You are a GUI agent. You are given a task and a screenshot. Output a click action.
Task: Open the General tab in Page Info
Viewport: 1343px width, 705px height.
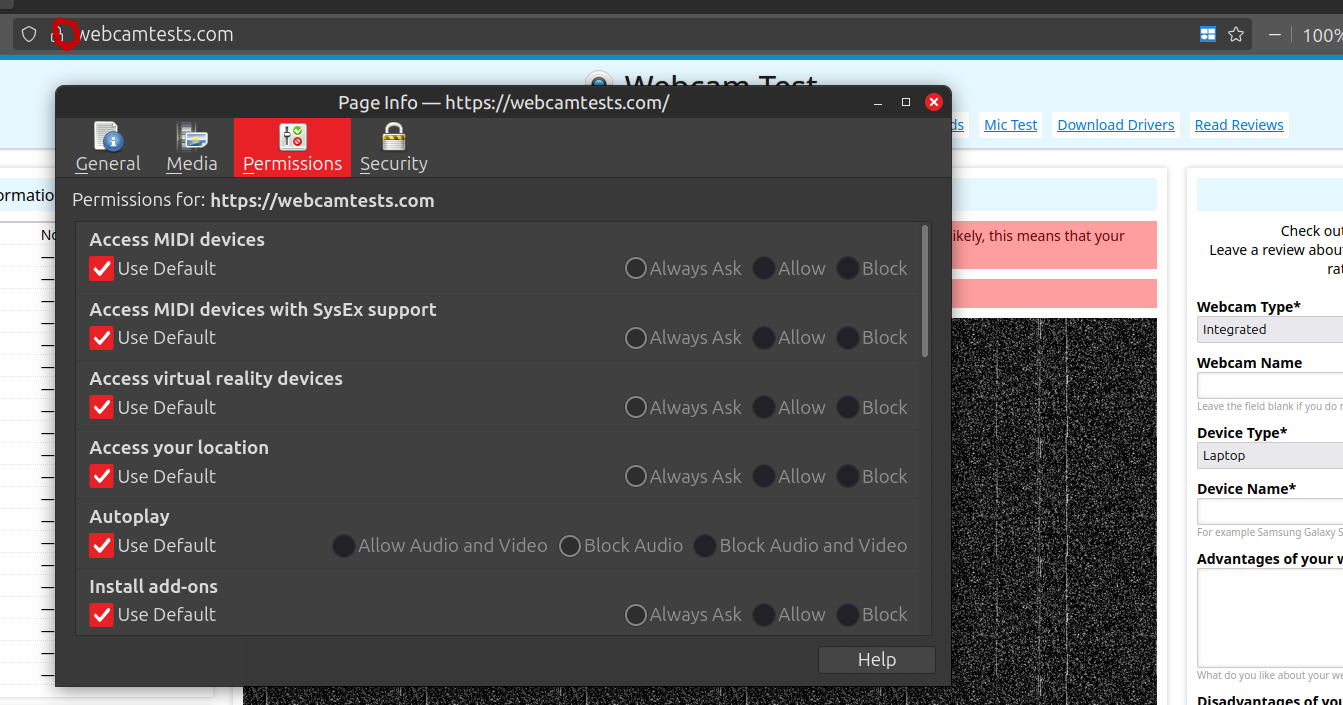[108, 148]
